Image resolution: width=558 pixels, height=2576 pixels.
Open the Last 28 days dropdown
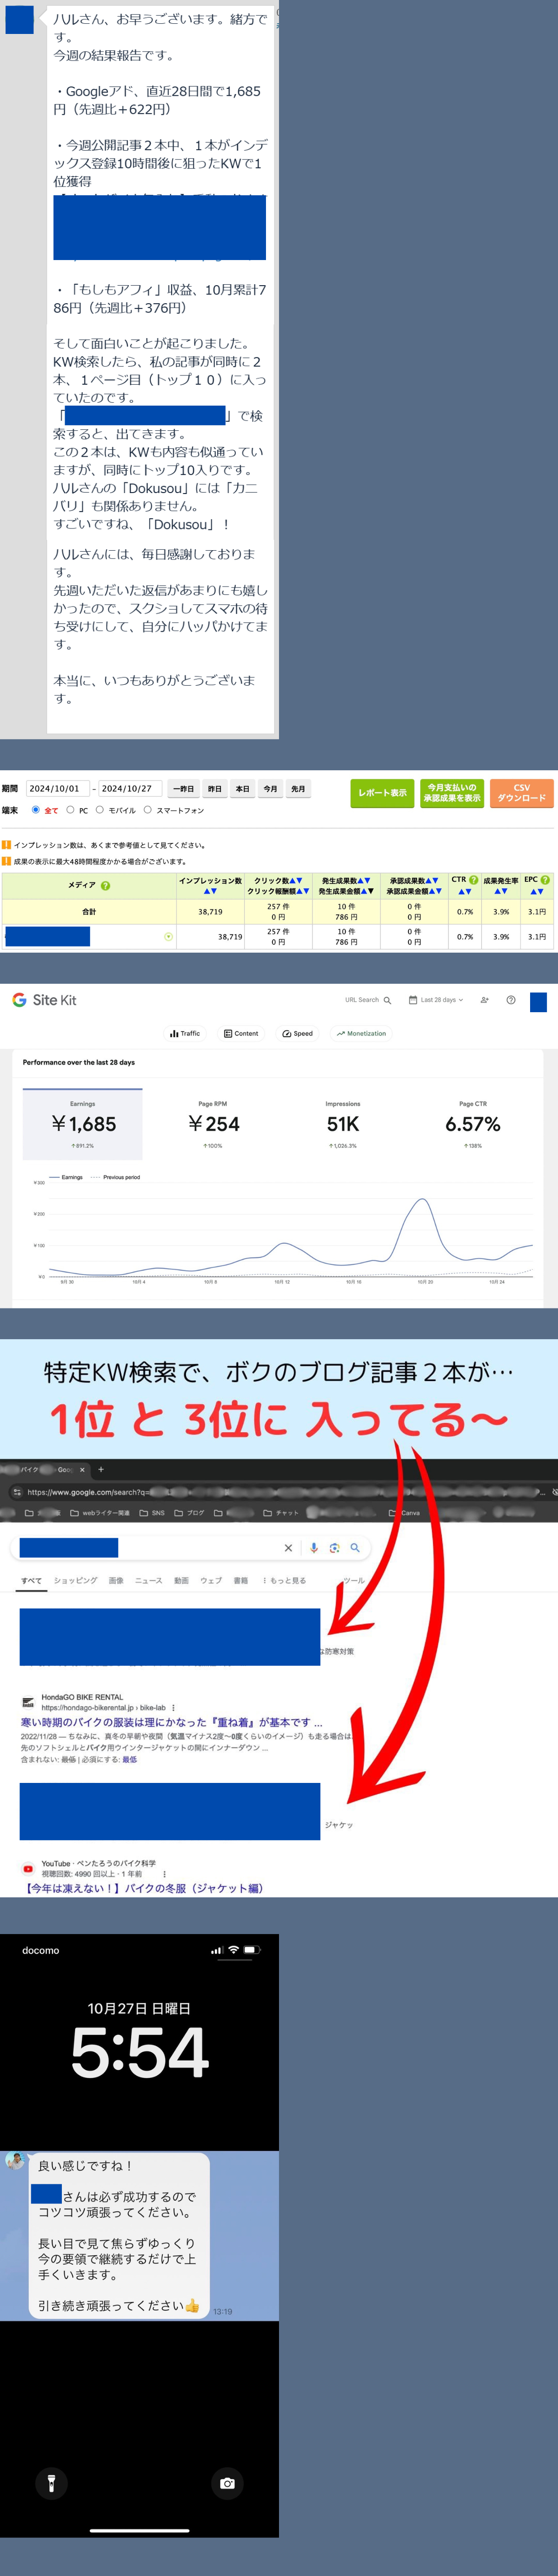[436, 1000]
